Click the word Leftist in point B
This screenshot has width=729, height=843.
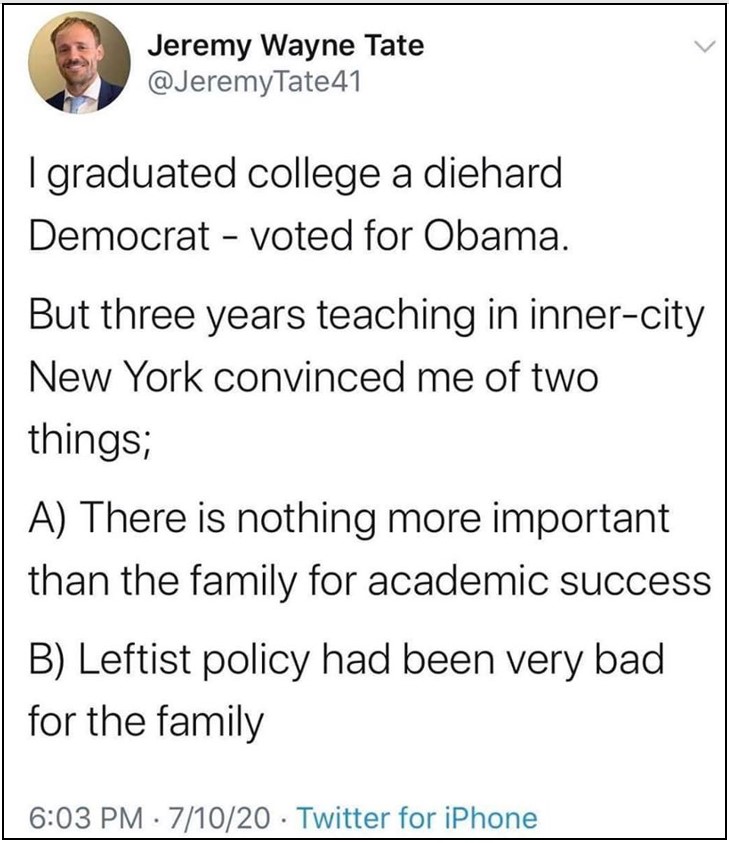tap(135, 660)
